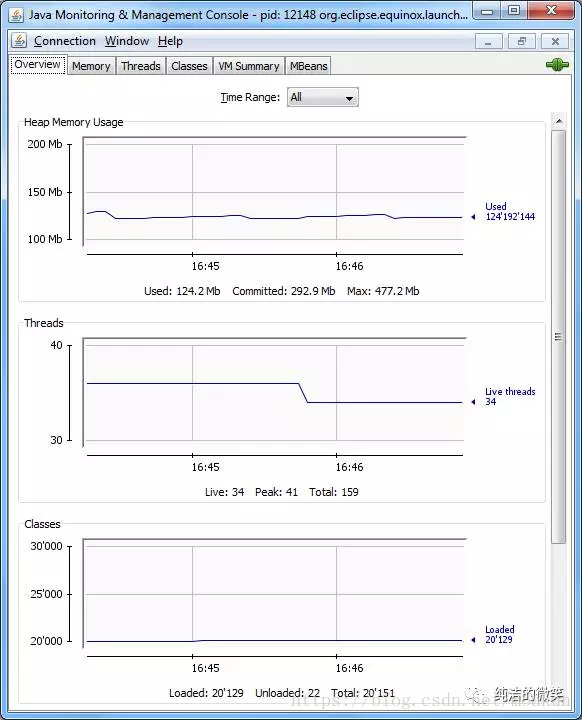Open the Window menu
The image size is (582, 720).
127,41
